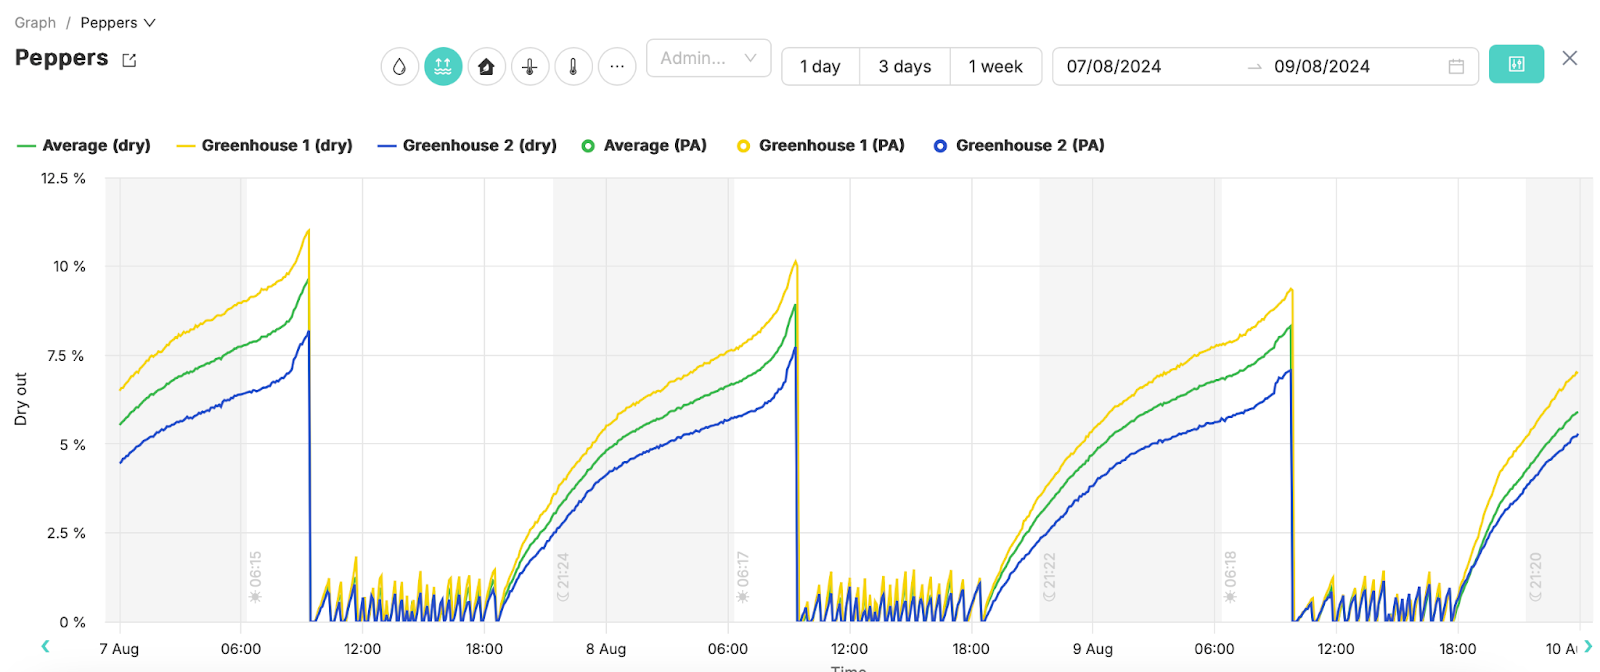Click the 06:17 sunrise marker on 8 Aug
The image size is (1600, 672).
pos(742,577)
